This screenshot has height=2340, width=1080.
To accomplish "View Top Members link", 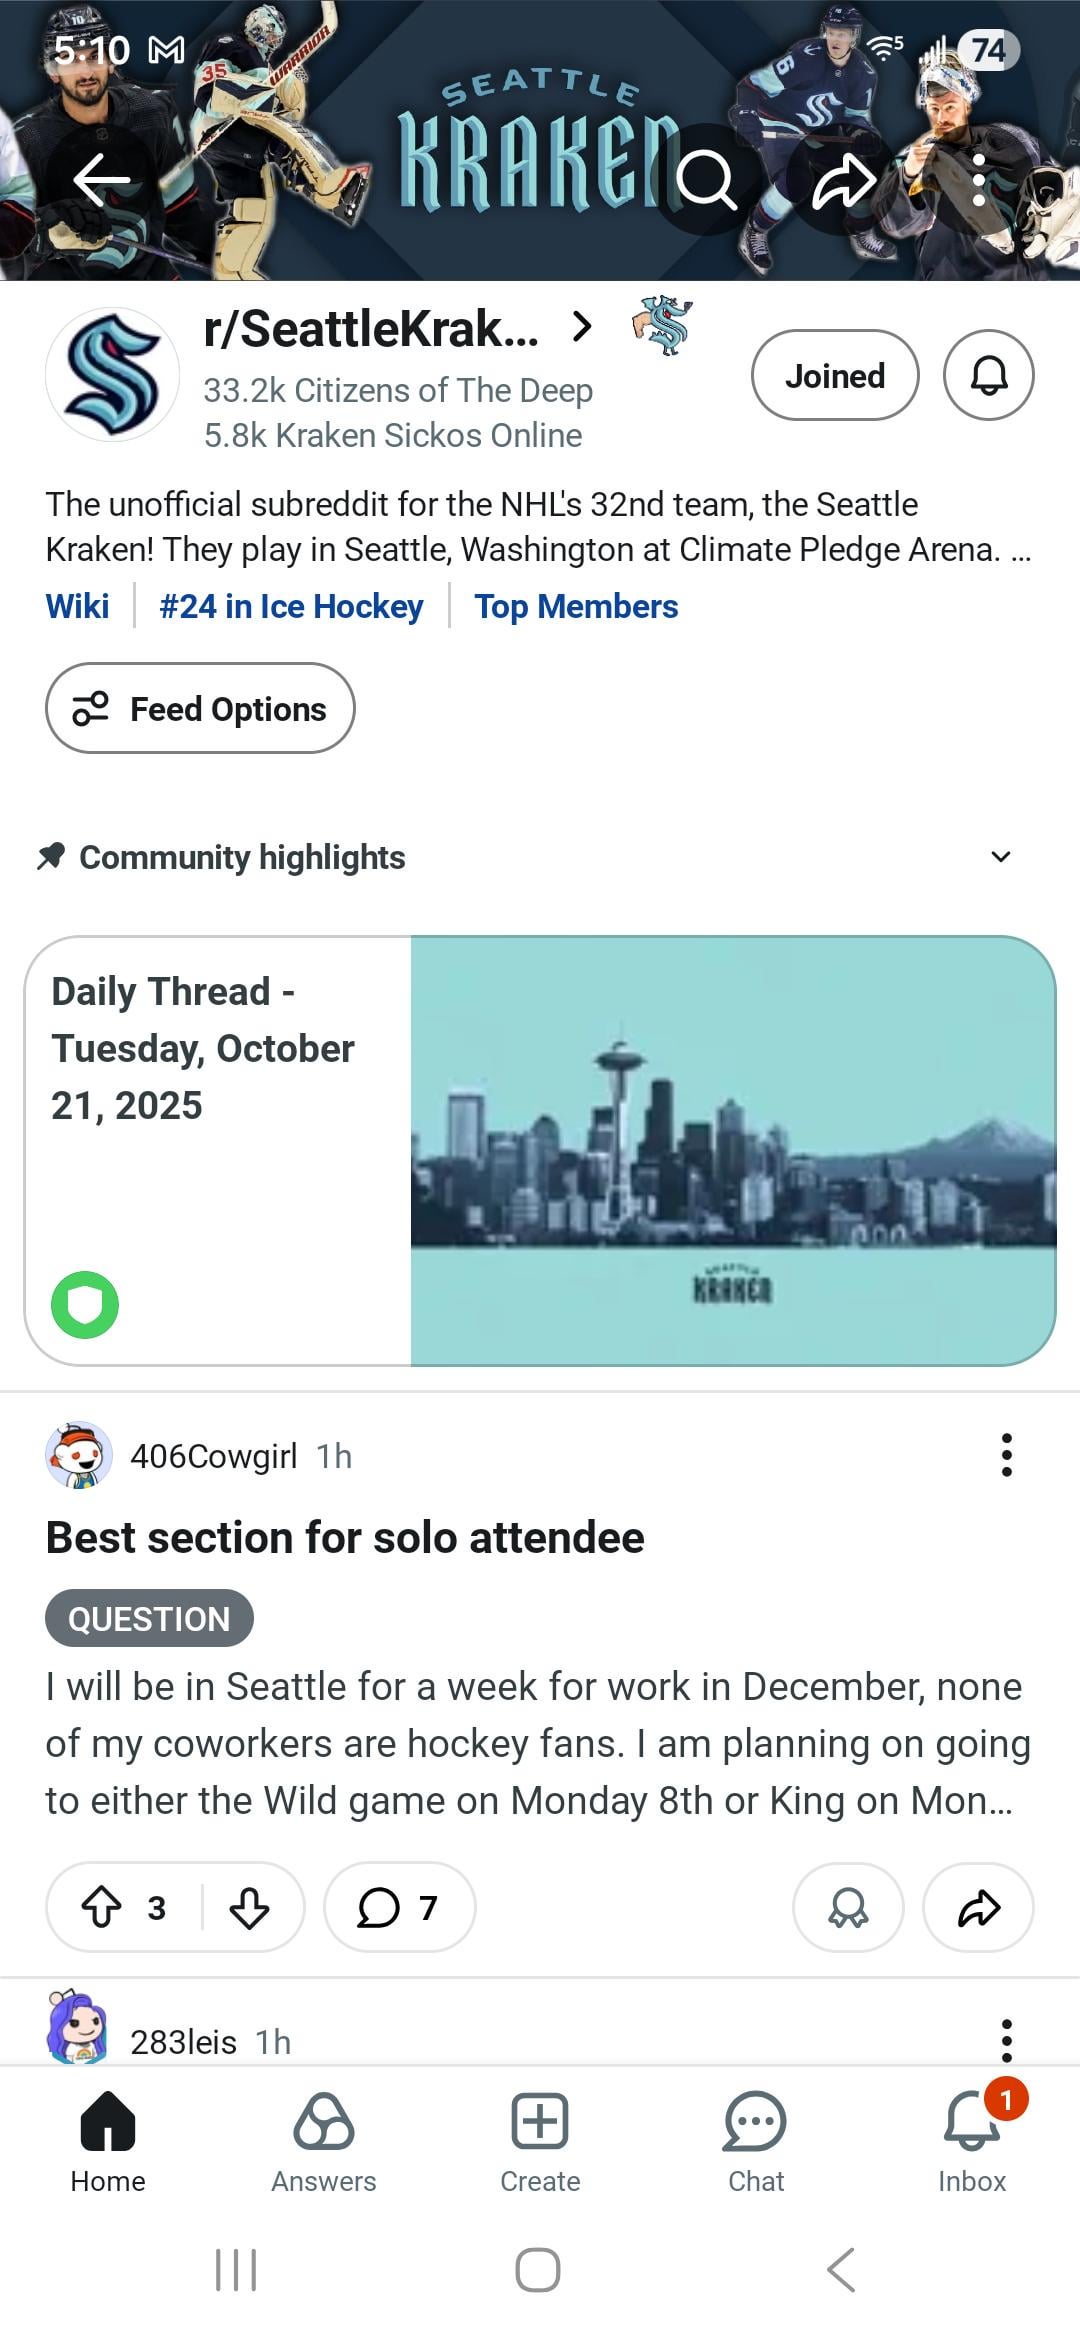I will [576, 606].
